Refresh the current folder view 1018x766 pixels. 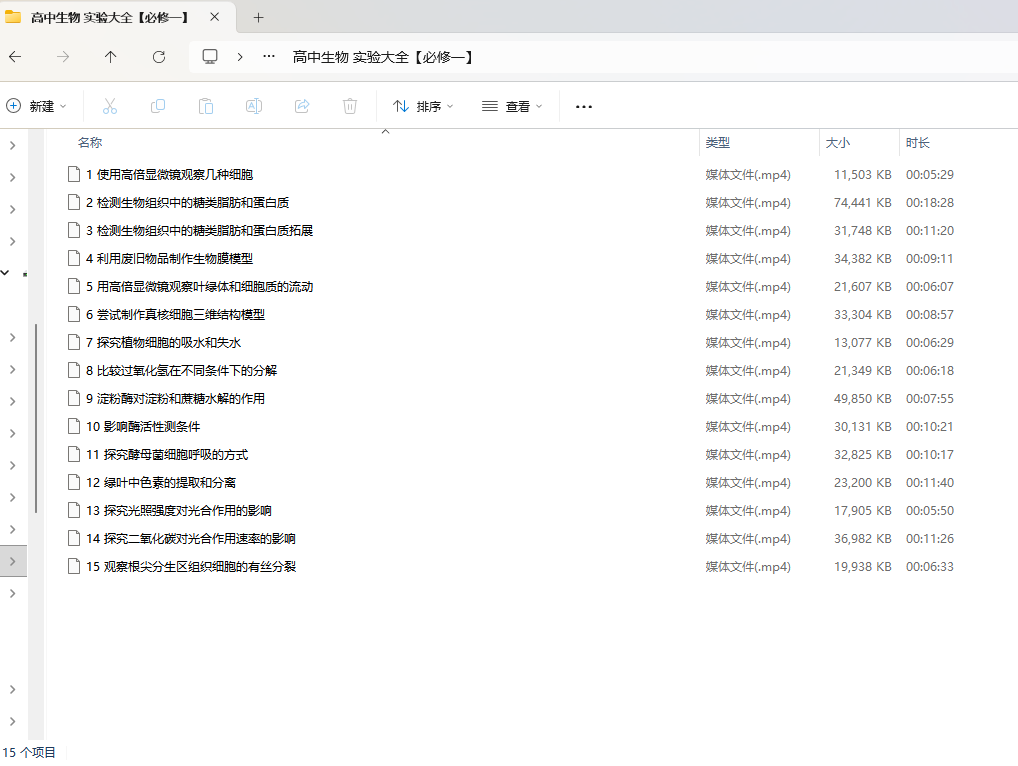pyautogui.click(x=159, y=57)
